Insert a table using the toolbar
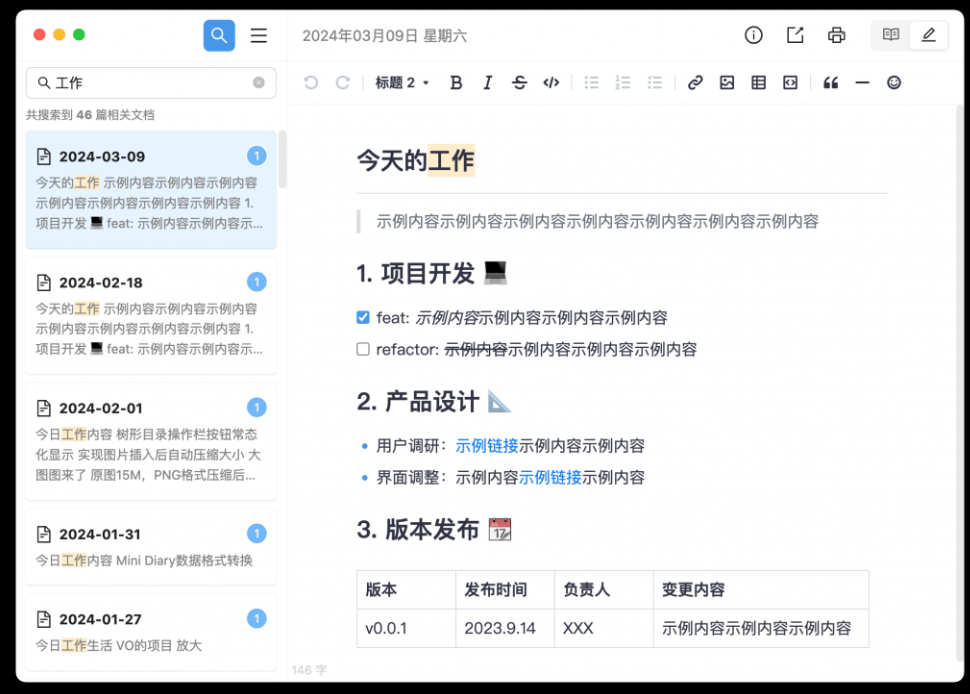Image resolution: width=970 pixels, height=694 pixels. click(757, 82)
